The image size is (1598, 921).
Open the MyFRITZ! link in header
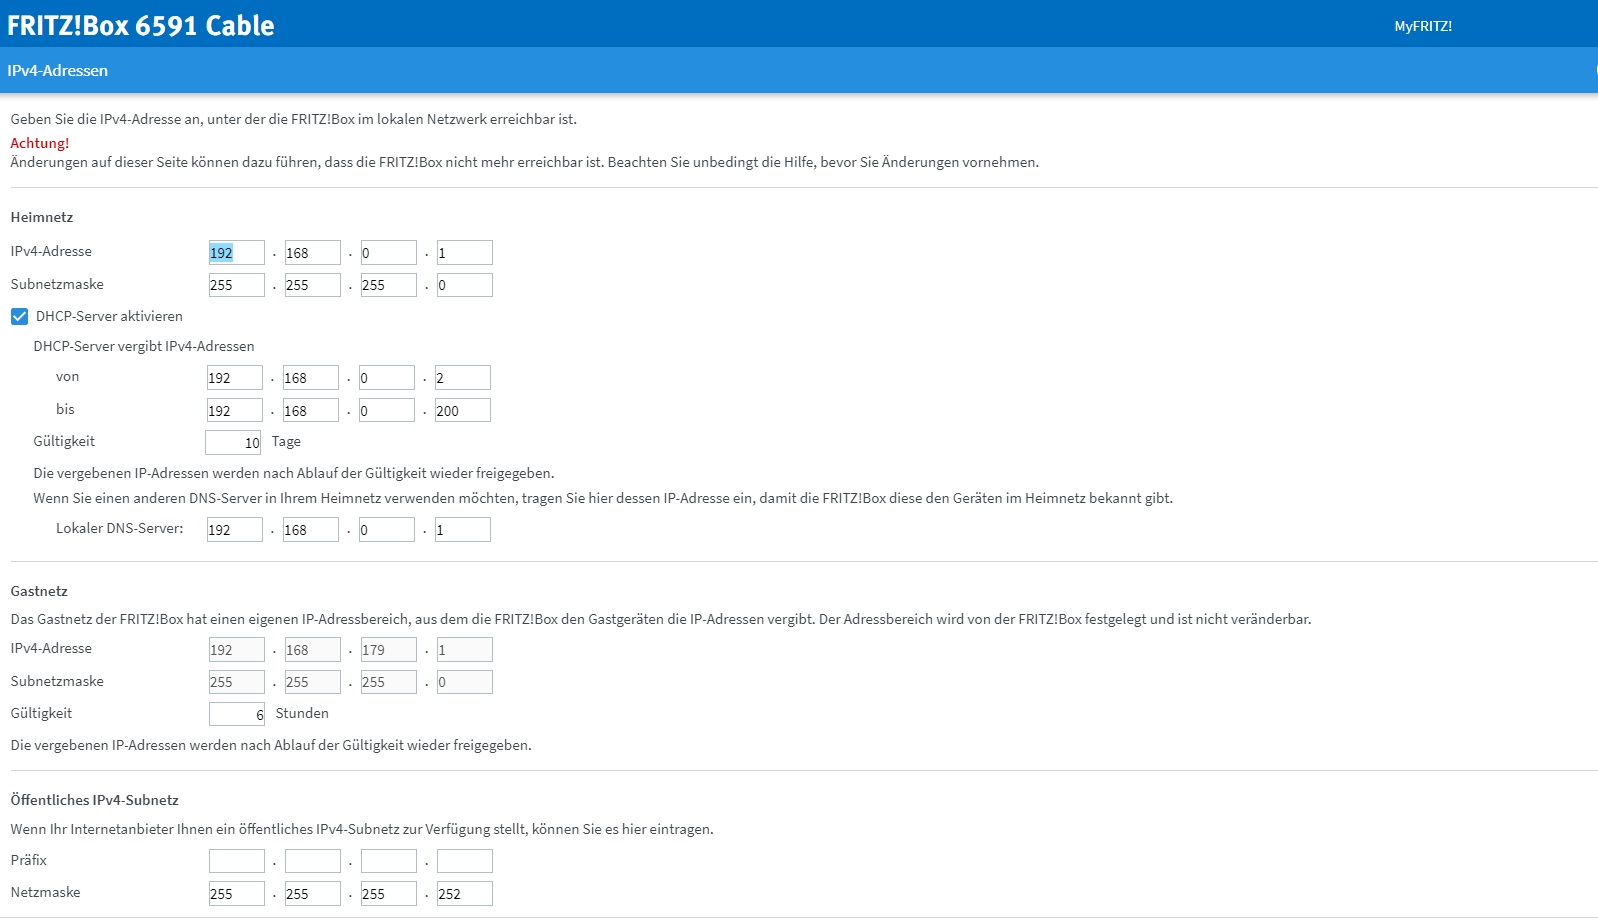[x=1423, y=26]
